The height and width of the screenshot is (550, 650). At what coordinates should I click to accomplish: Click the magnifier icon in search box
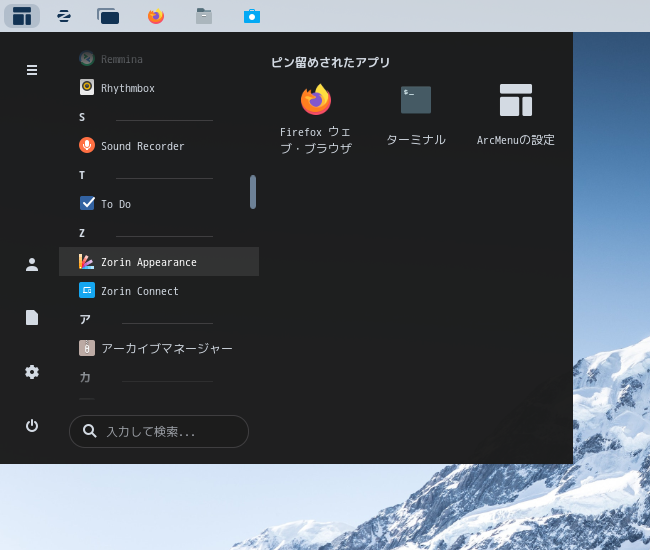[x=90, y=431]
